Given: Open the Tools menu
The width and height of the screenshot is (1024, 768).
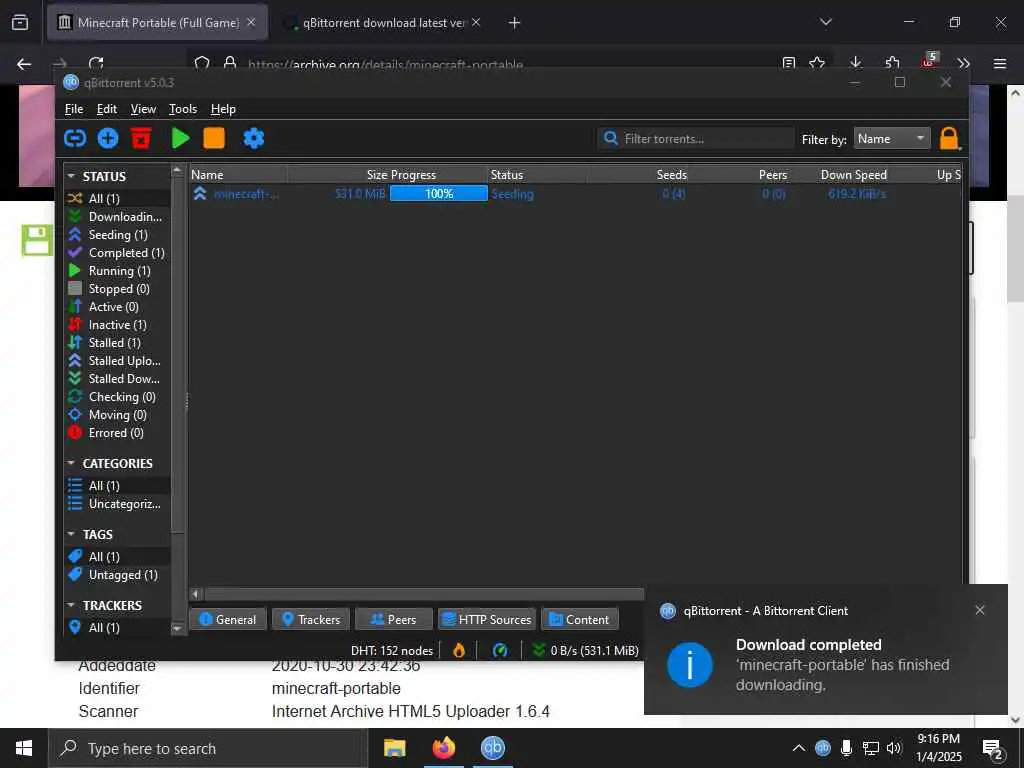Looking at the screenshot, I should (x=183, y=109).
